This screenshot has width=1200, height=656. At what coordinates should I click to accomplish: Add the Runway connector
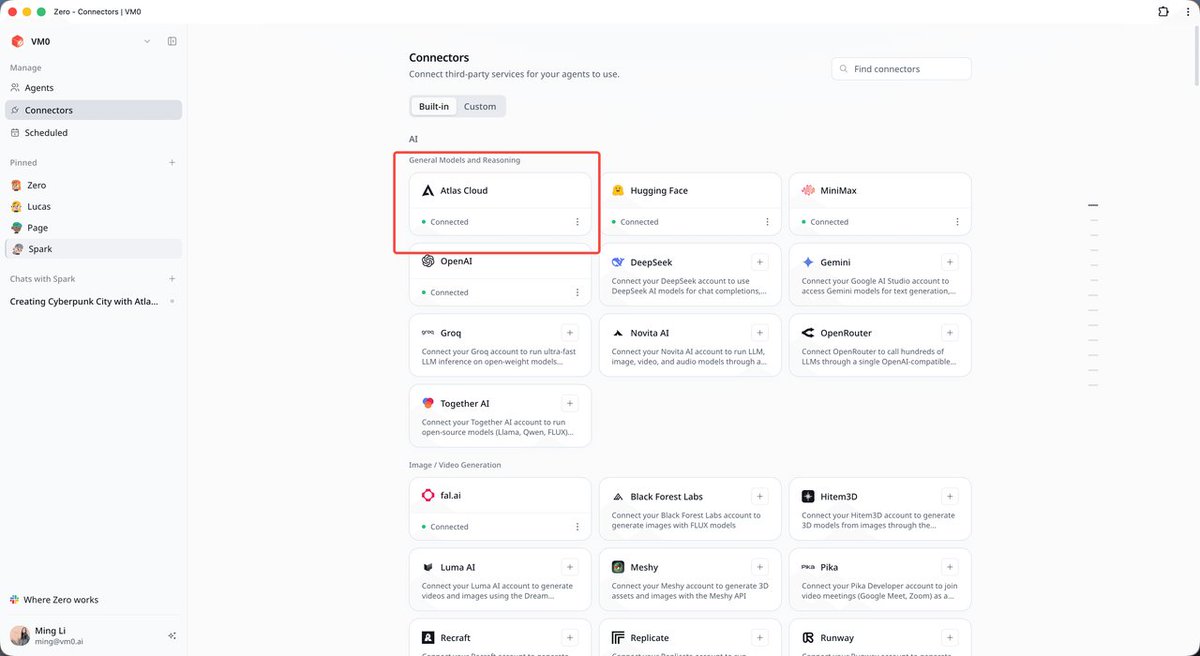(950, 637)
